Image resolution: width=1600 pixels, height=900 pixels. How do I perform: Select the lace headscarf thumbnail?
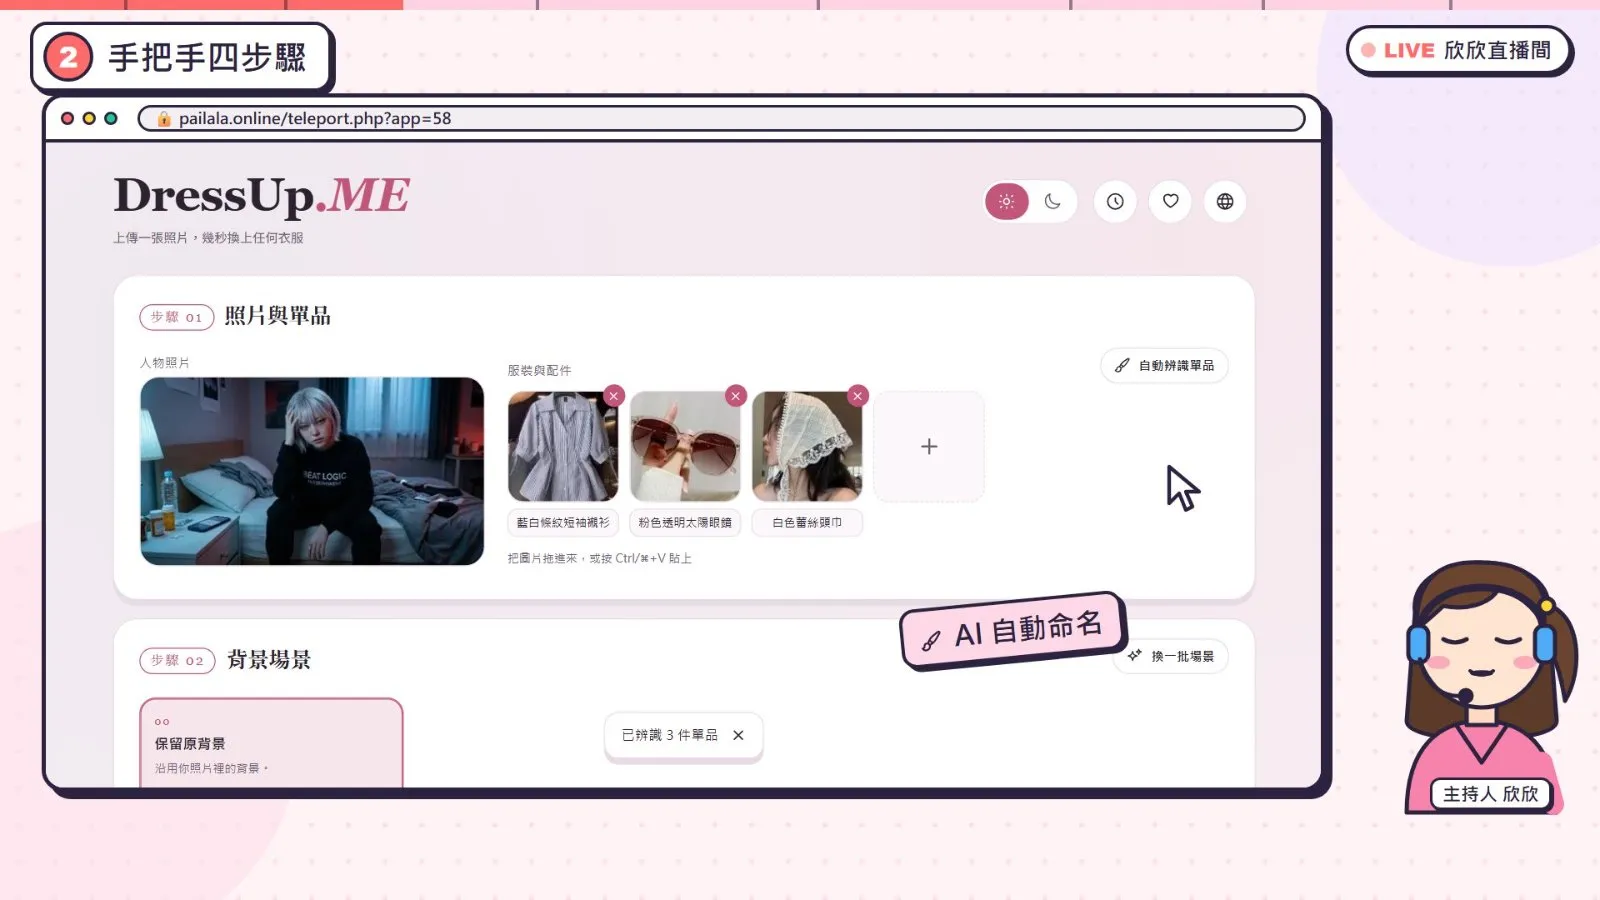click(807, 446)
